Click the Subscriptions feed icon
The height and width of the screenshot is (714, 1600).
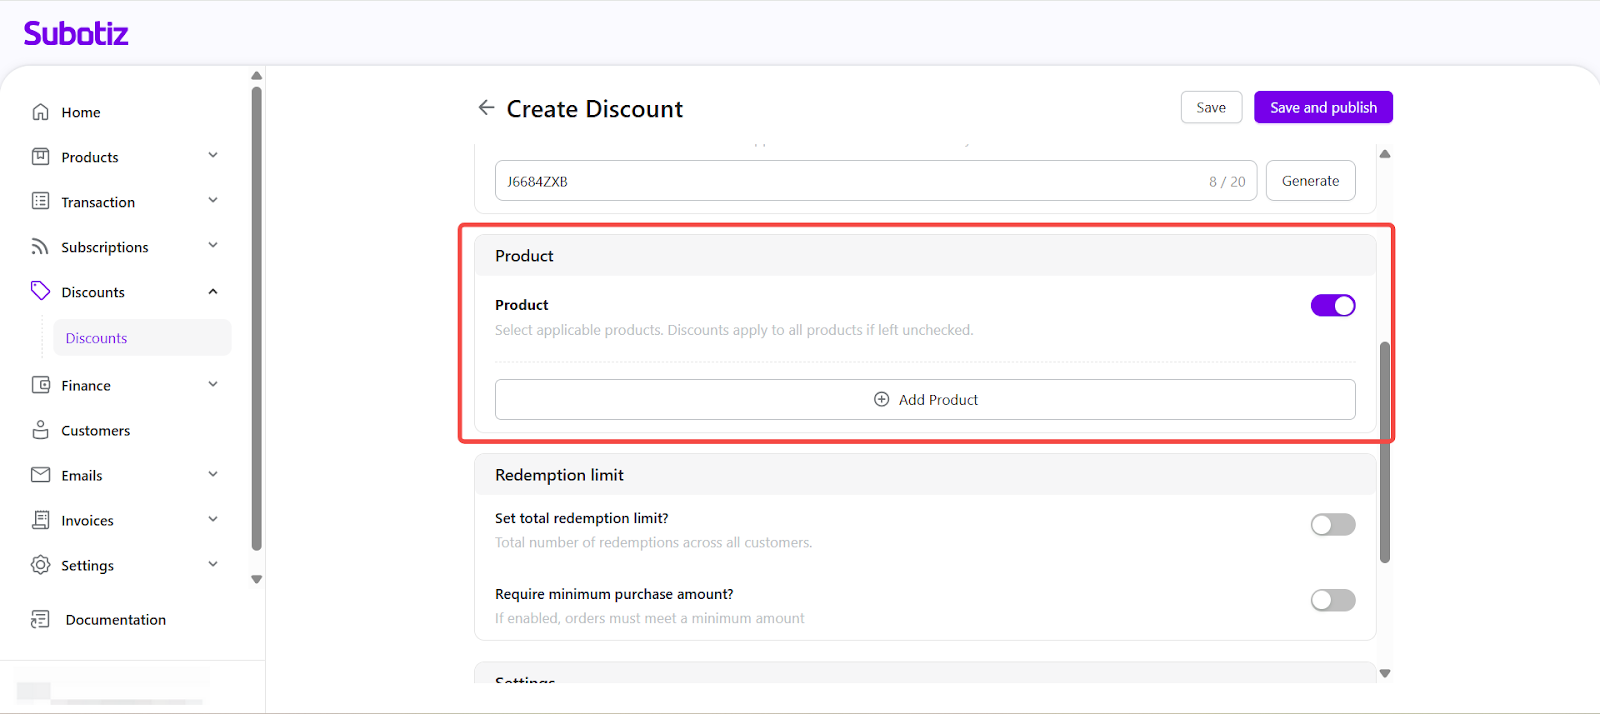click(40, 246)
